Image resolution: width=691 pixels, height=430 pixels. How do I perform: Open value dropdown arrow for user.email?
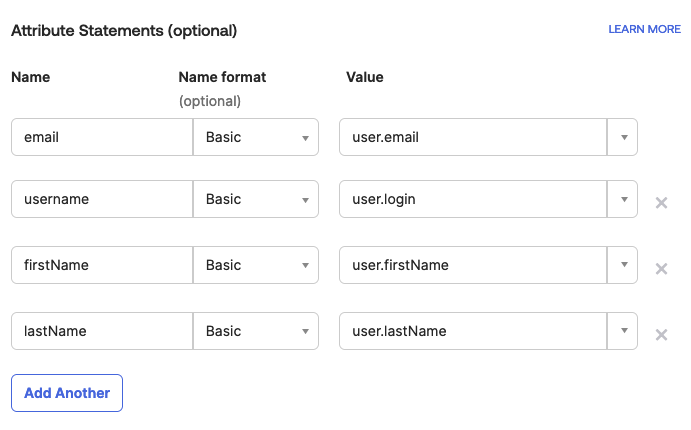(622, 138)
